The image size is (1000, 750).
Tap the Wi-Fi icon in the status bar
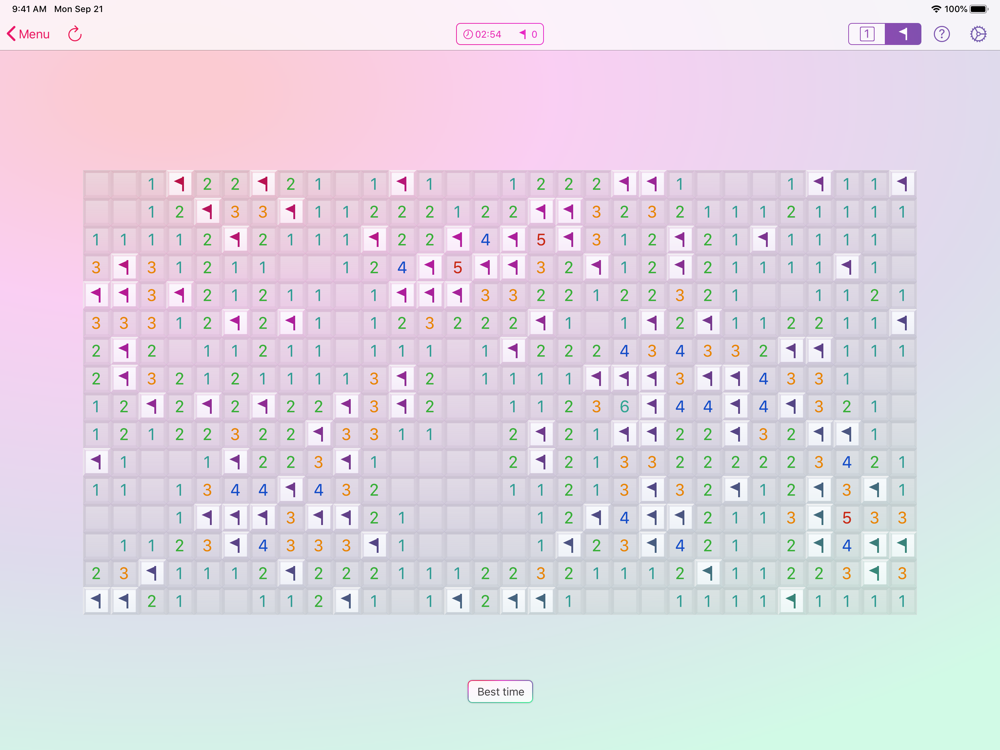tap(936, 9)
